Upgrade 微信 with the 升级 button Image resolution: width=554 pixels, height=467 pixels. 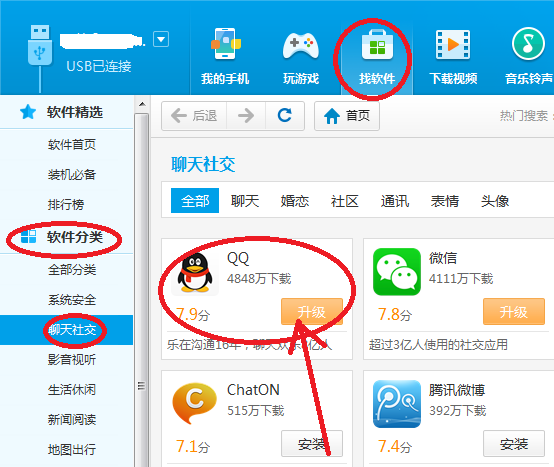coord(514,312)
